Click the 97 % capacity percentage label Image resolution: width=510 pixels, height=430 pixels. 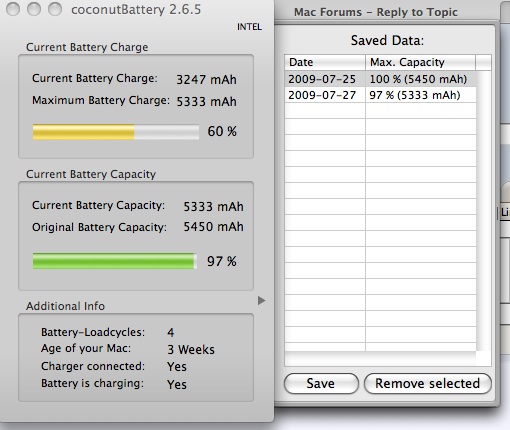[222, 261]
